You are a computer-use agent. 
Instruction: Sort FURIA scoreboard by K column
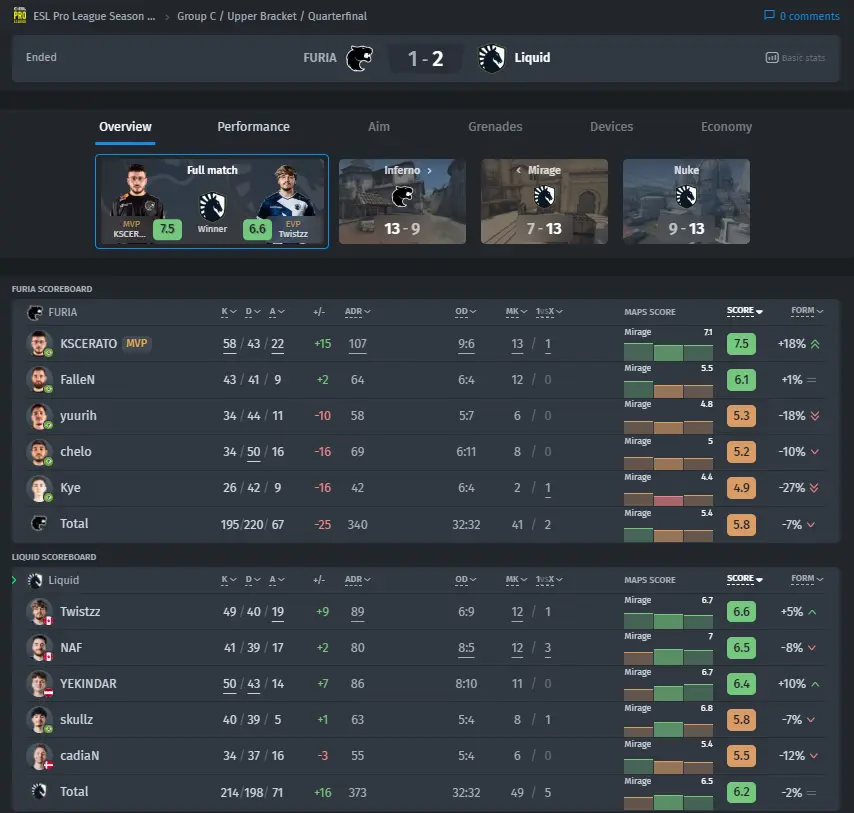pyautogui.click(x=229, y=311)
